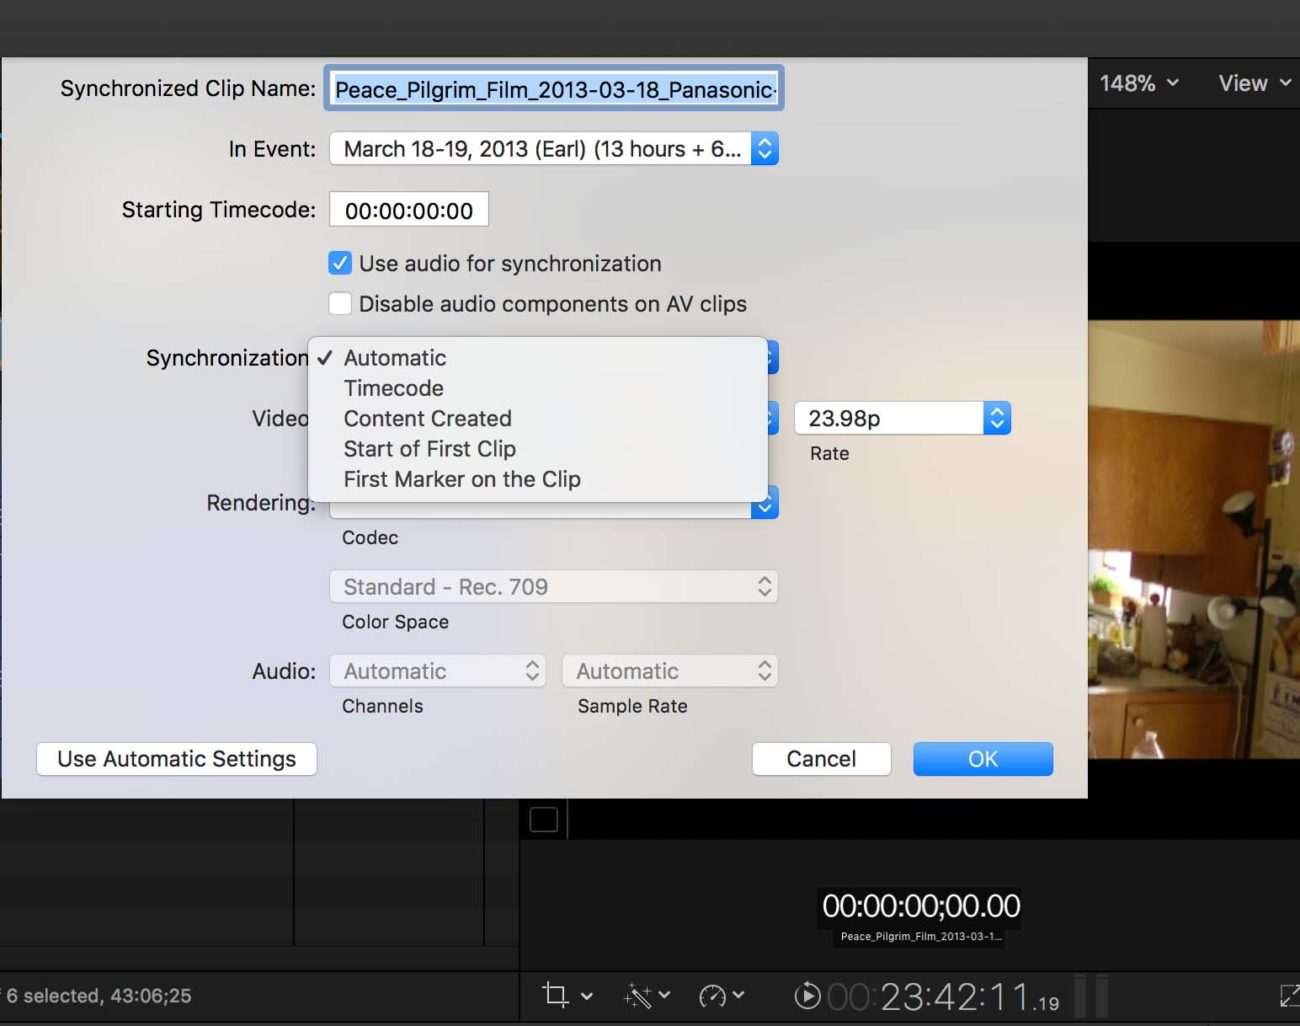Click the Use Automatic Settings button
The width and height of the screenshot is (1300, 1026).
click(x=176, y=759)
